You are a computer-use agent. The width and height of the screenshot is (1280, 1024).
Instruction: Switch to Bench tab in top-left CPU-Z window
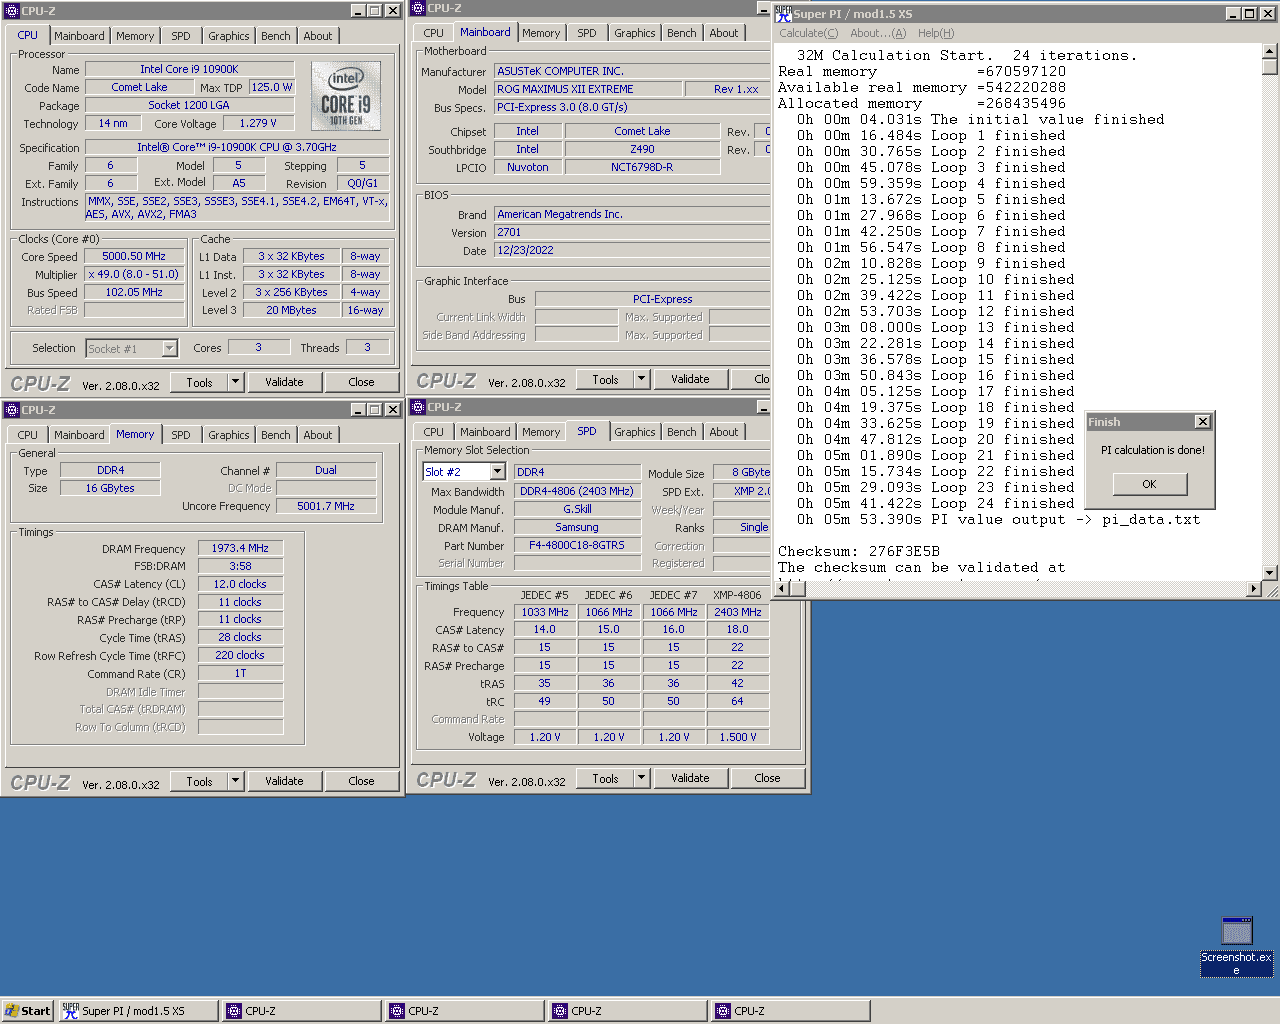(276, 36)
